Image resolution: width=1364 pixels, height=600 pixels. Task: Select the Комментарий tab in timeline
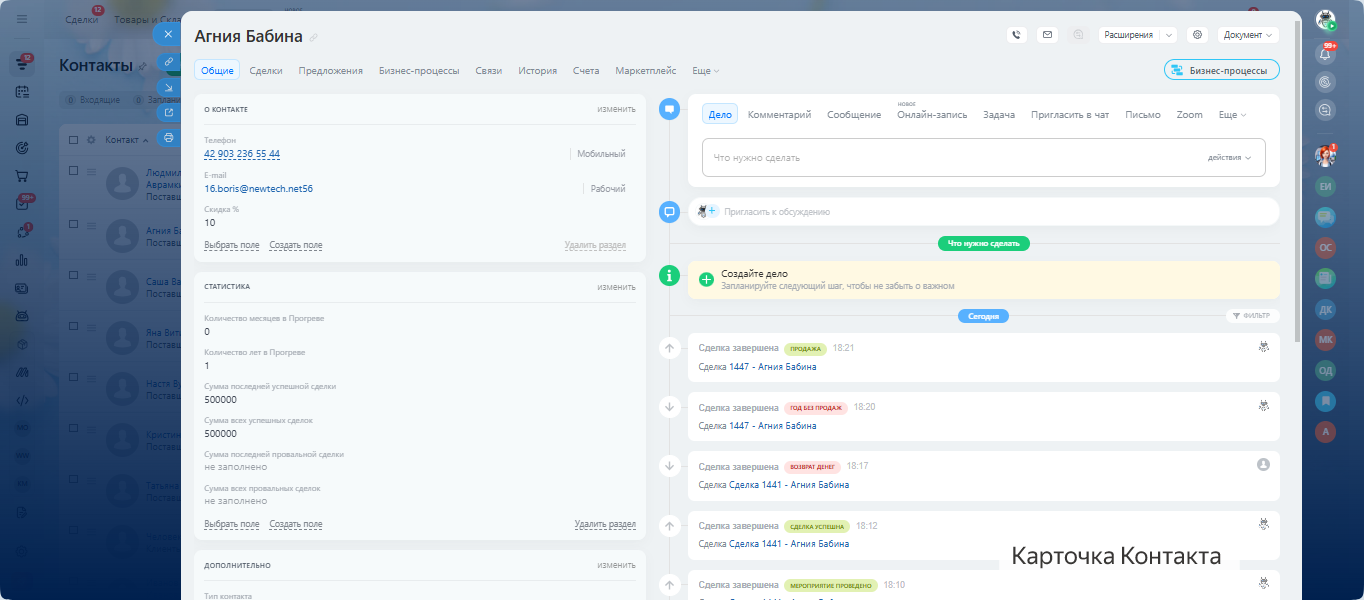pos(779,115)
